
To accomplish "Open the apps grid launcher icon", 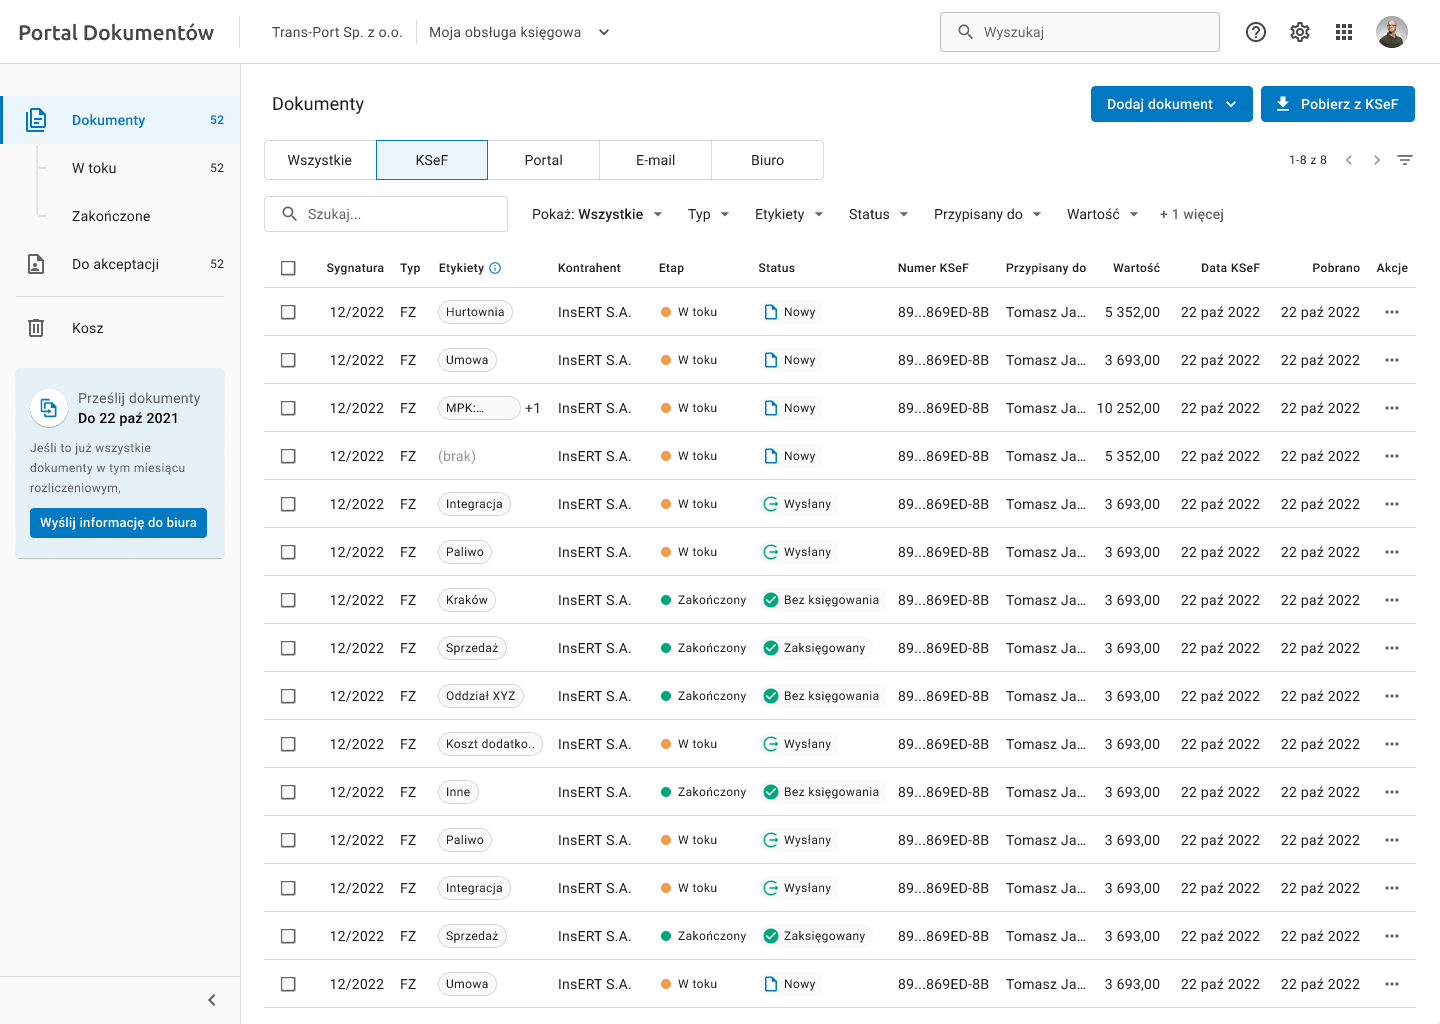I will coord(1344,32).
